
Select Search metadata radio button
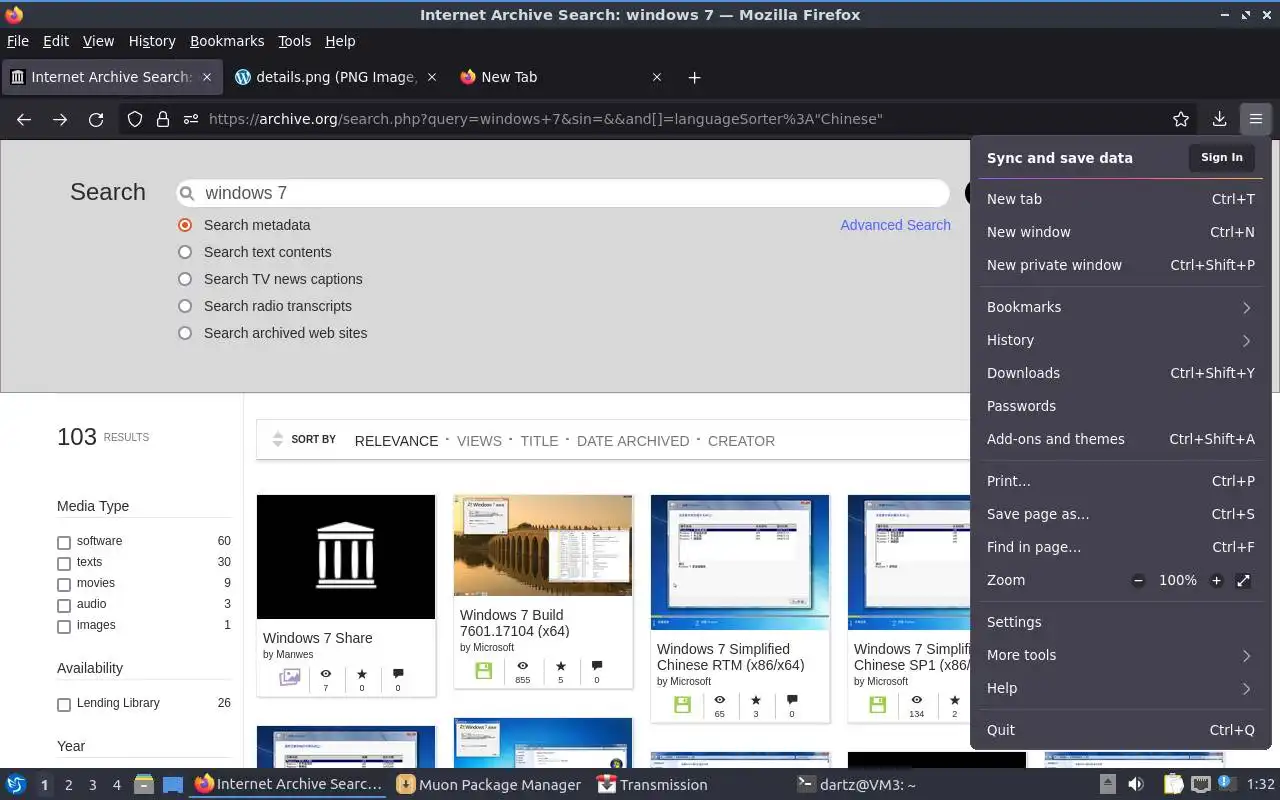(185, 225)
